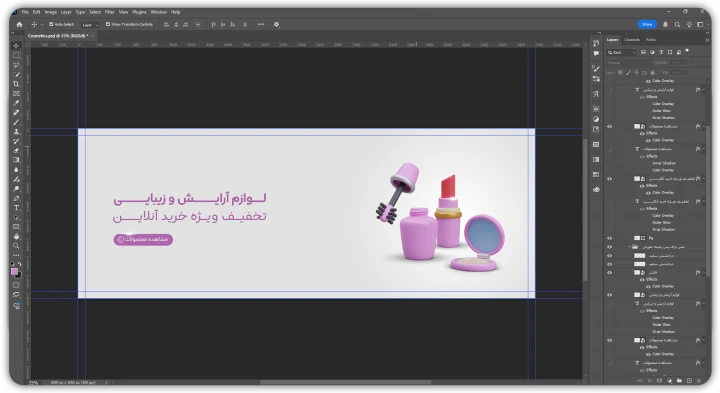
Task: Select the Hand tool
Action: click(x=17, y=236)
